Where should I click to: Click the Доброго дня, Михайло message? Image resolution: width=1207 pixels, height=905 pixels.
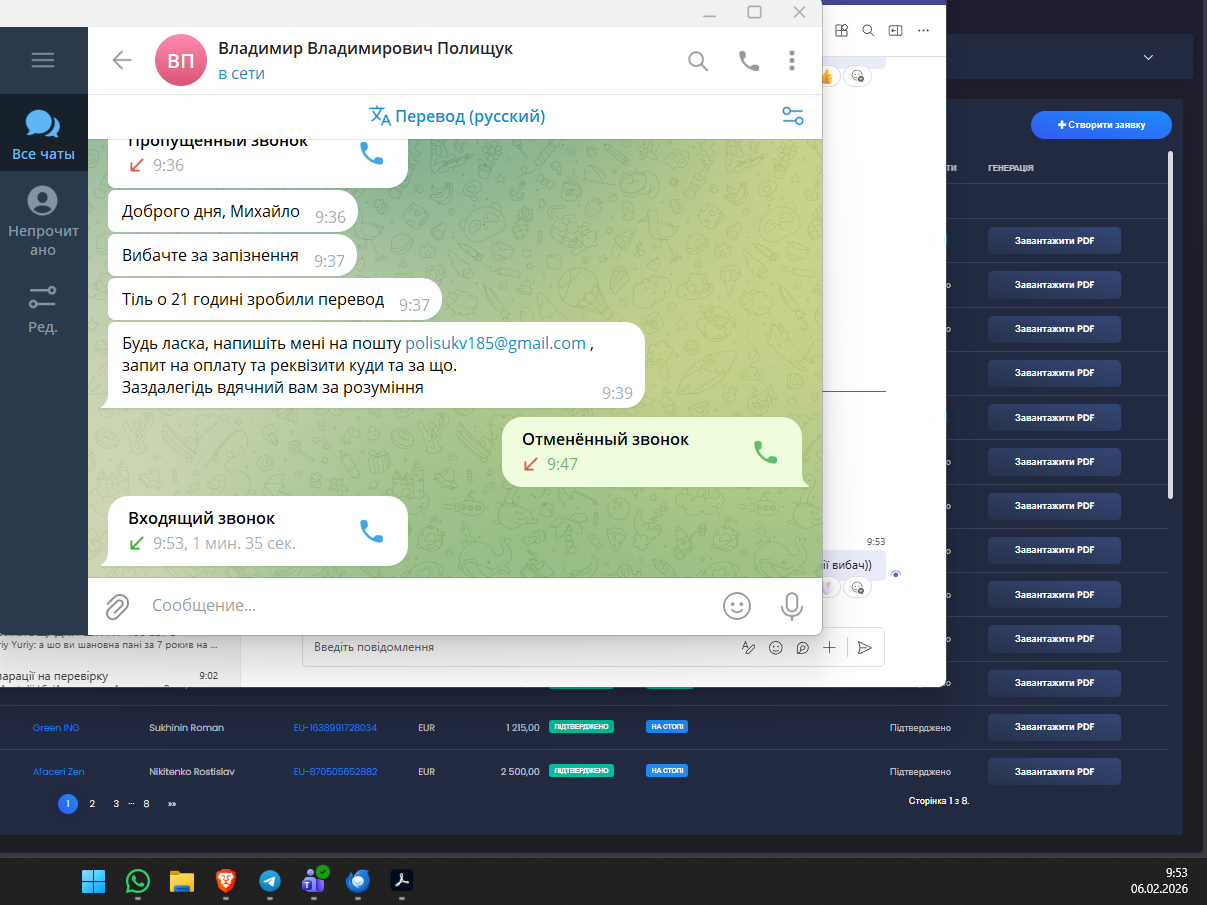[232, 212]
